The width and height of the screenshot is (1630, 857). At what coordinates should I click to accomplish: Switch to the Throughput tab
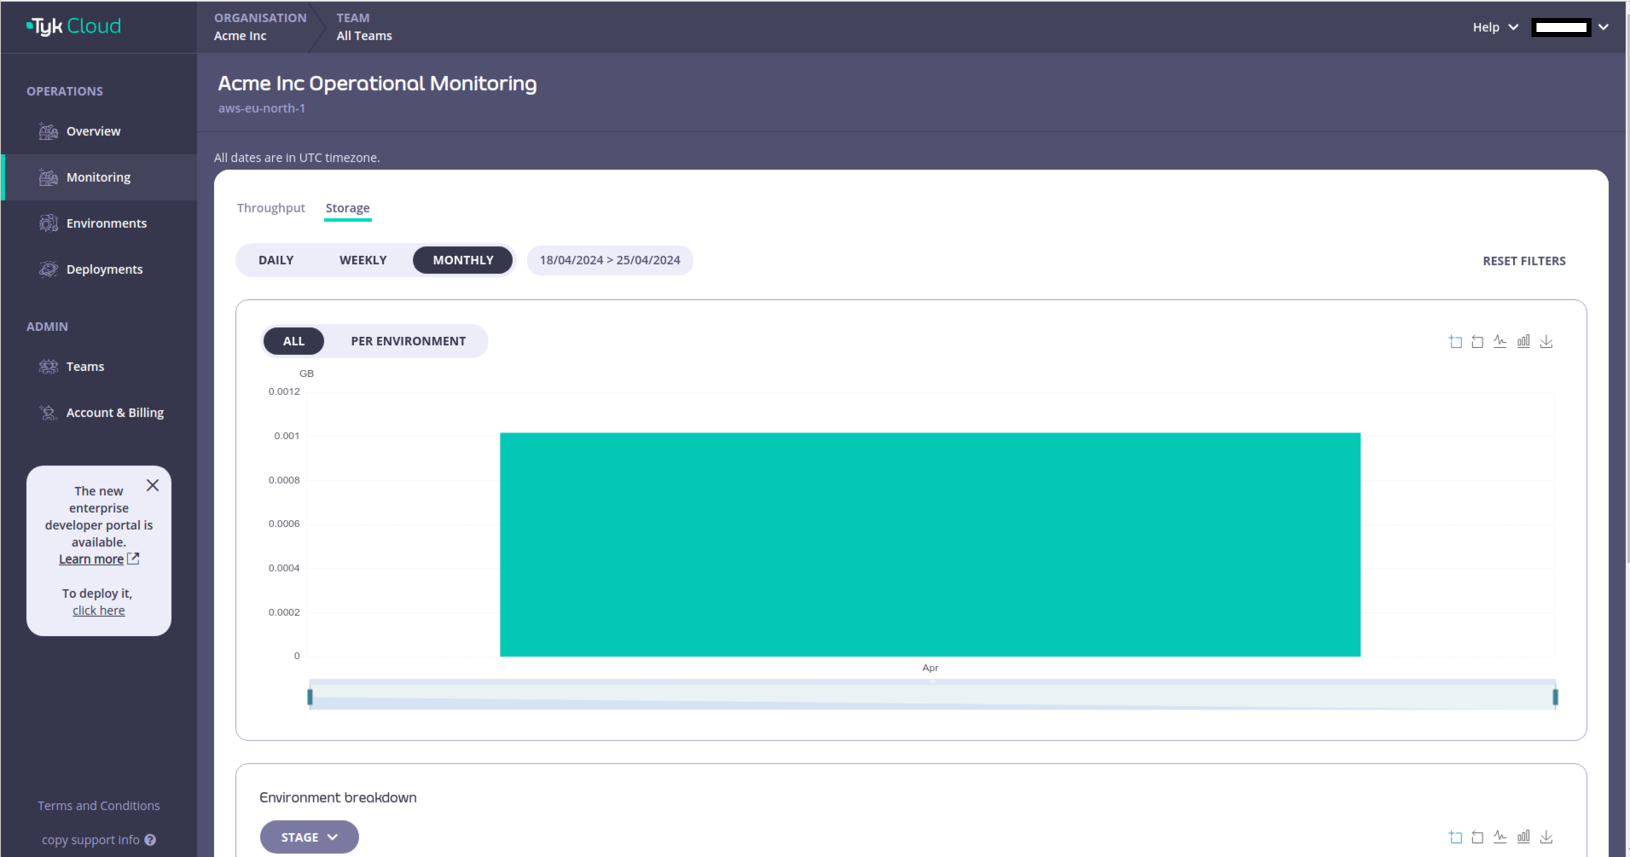click(x=270, y=208)
